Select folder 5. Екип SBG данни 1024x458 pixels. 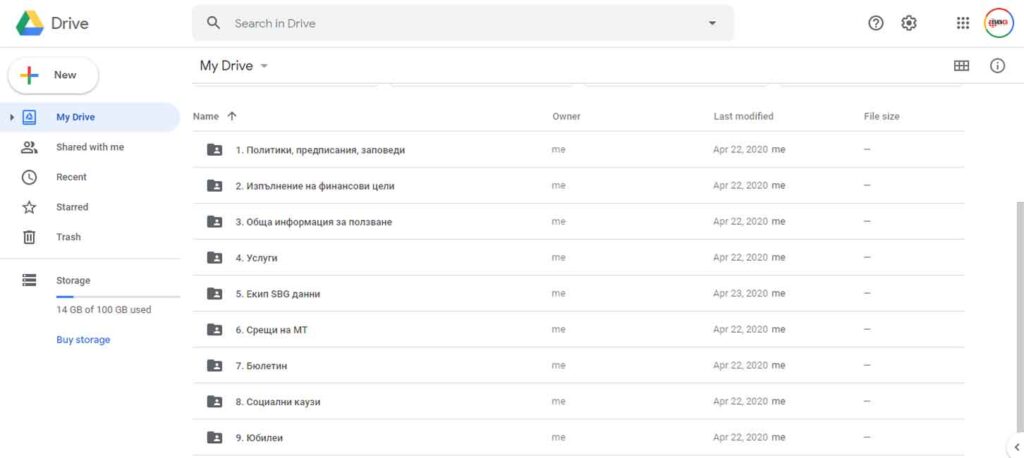578,293
